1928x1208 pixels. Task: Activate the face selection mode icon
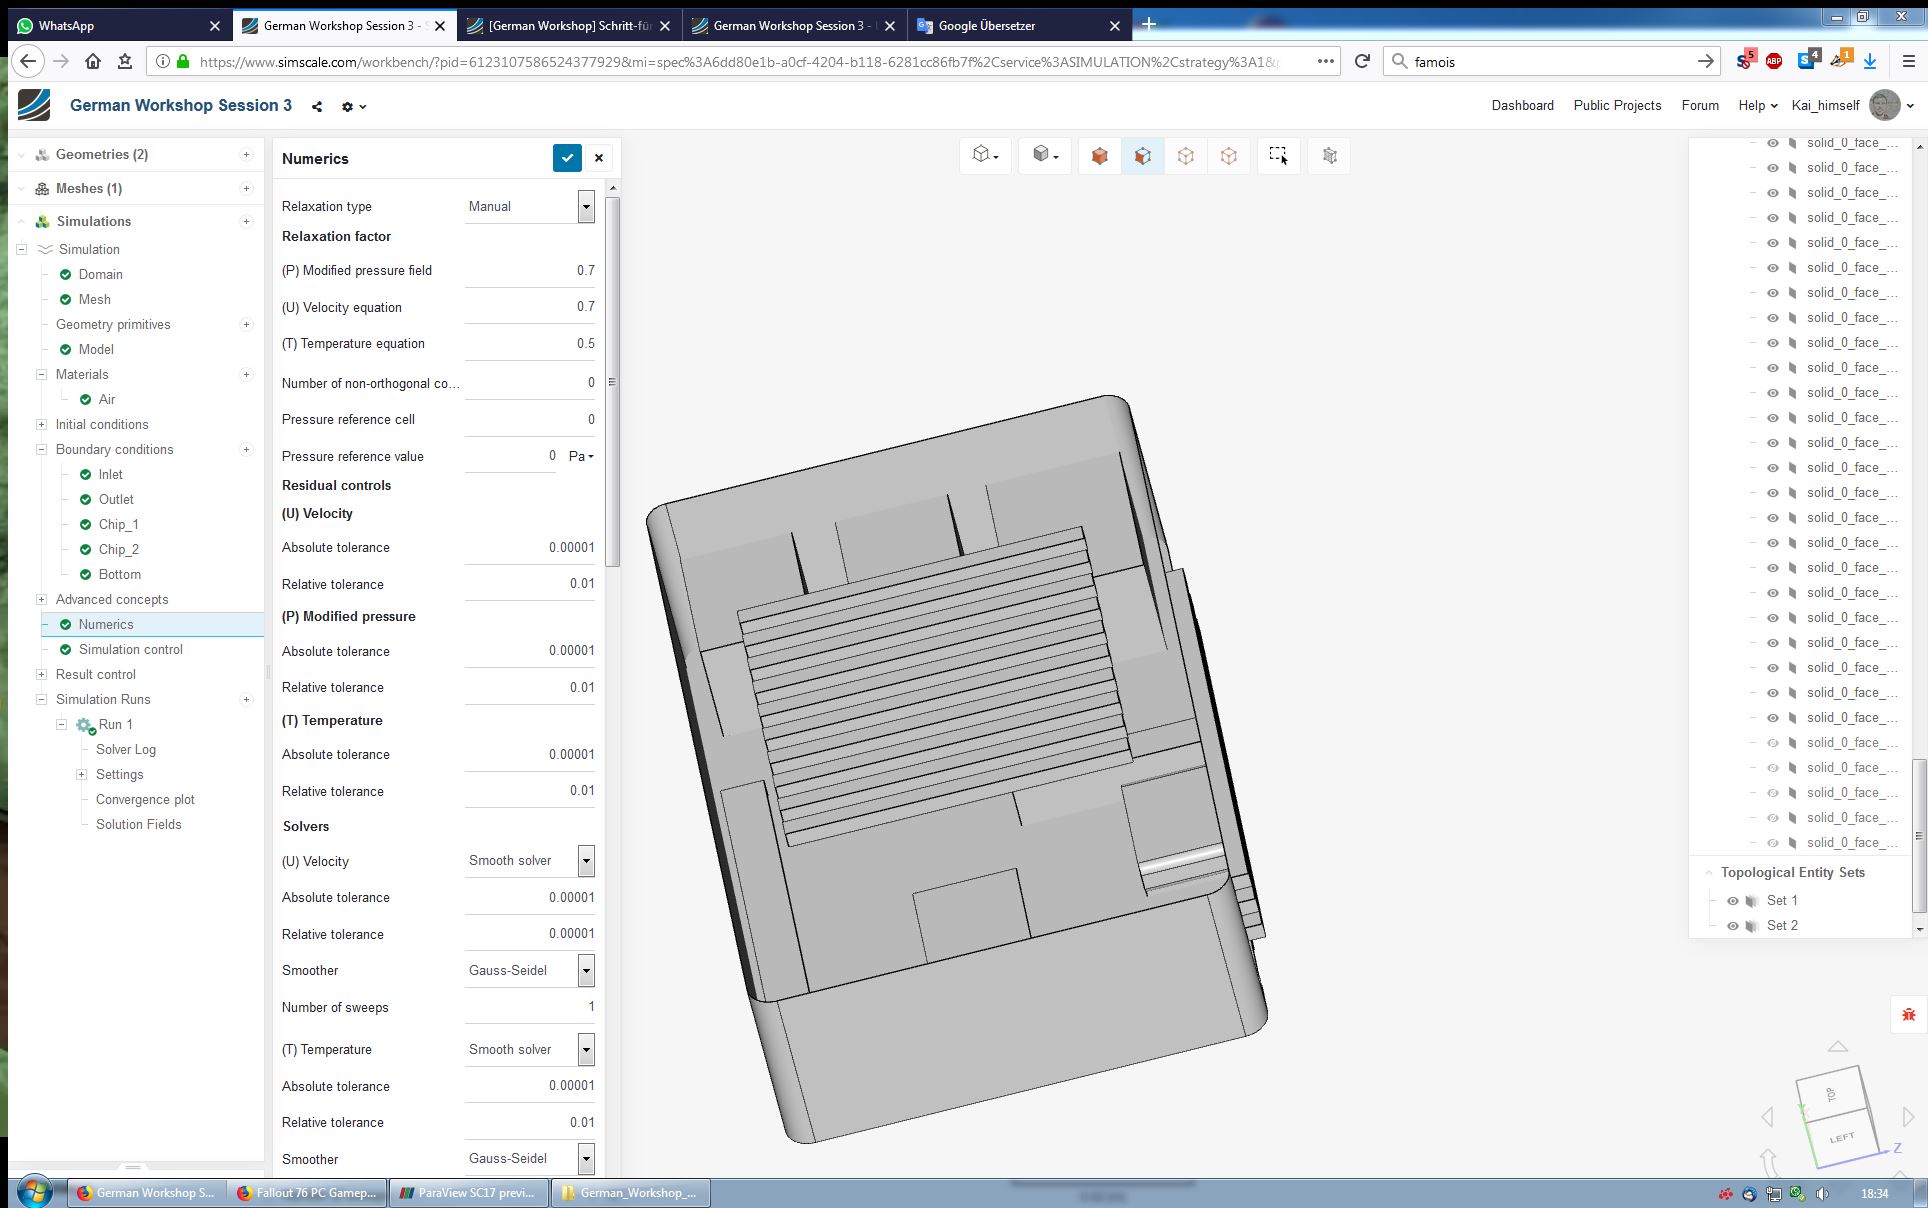pos(1142,156)
